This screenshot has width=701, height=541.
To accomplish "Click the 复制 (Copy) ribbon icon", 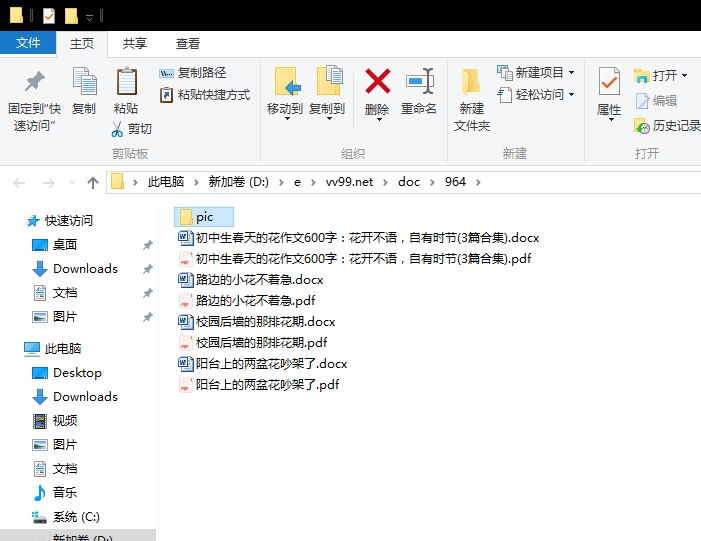I will [84, 81].
